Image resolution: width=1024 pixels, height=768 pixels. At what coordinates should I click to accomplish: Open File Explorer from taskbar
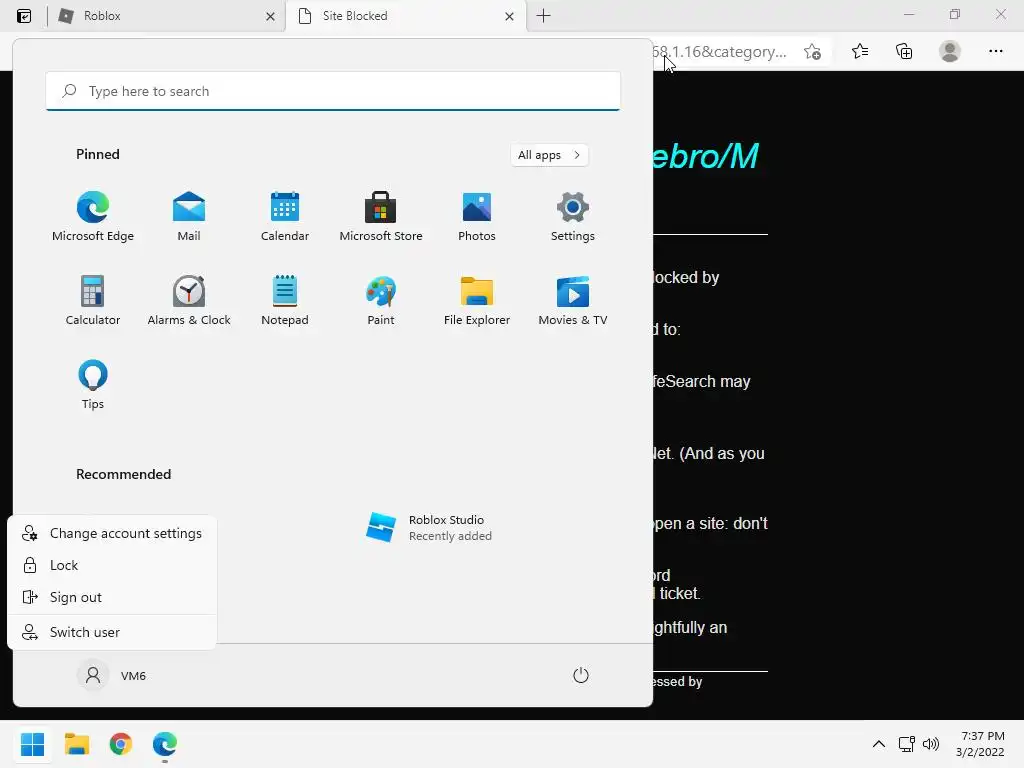click(x=77, y=744)
